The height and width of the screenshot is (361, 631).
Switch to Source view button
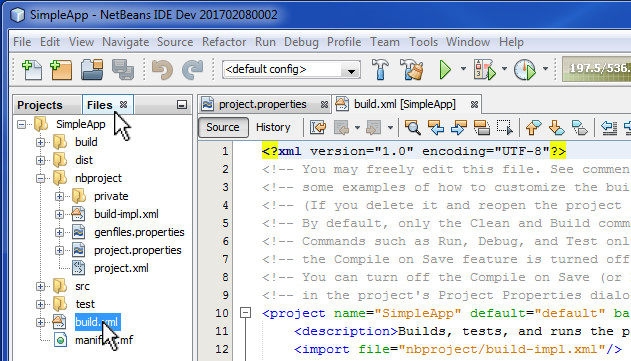tap(223, 127)
